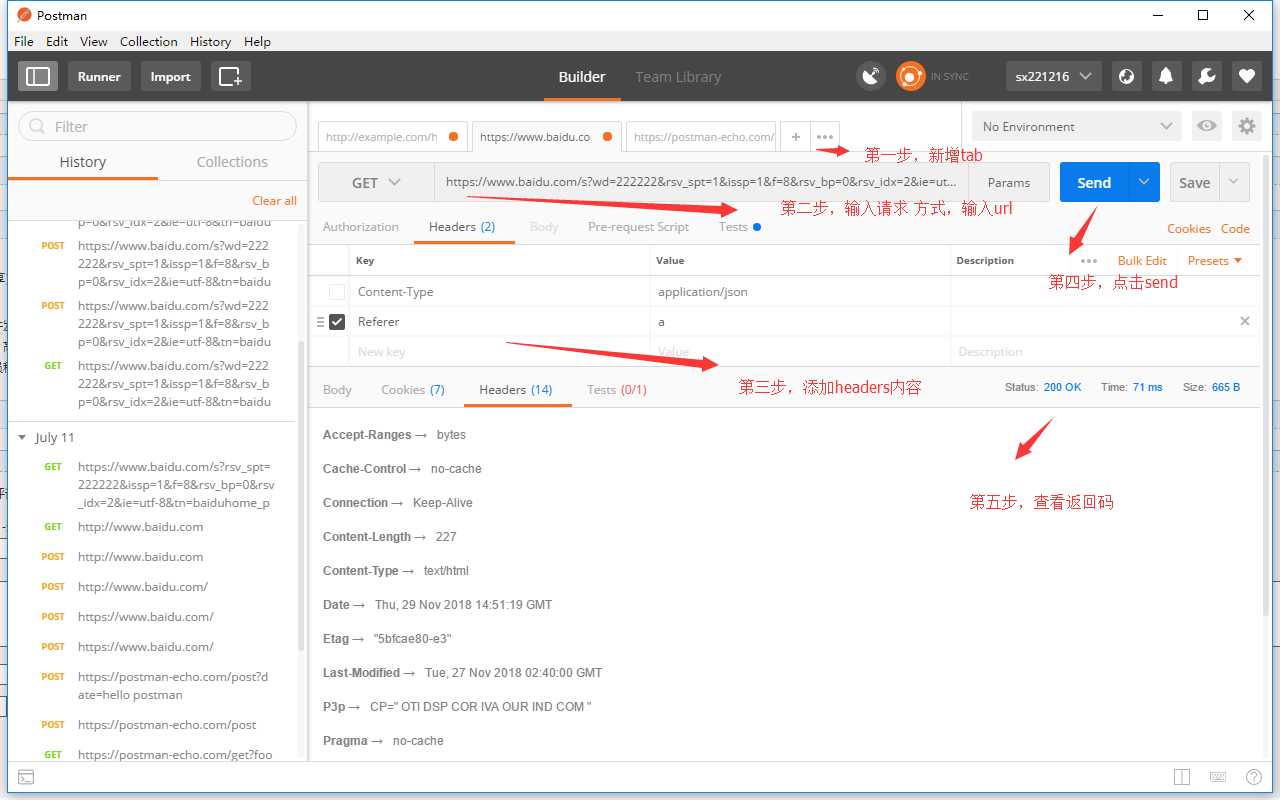Screen dimensions: 1280x800
Task: Open the wrench settings icon
Action: 1206,76
